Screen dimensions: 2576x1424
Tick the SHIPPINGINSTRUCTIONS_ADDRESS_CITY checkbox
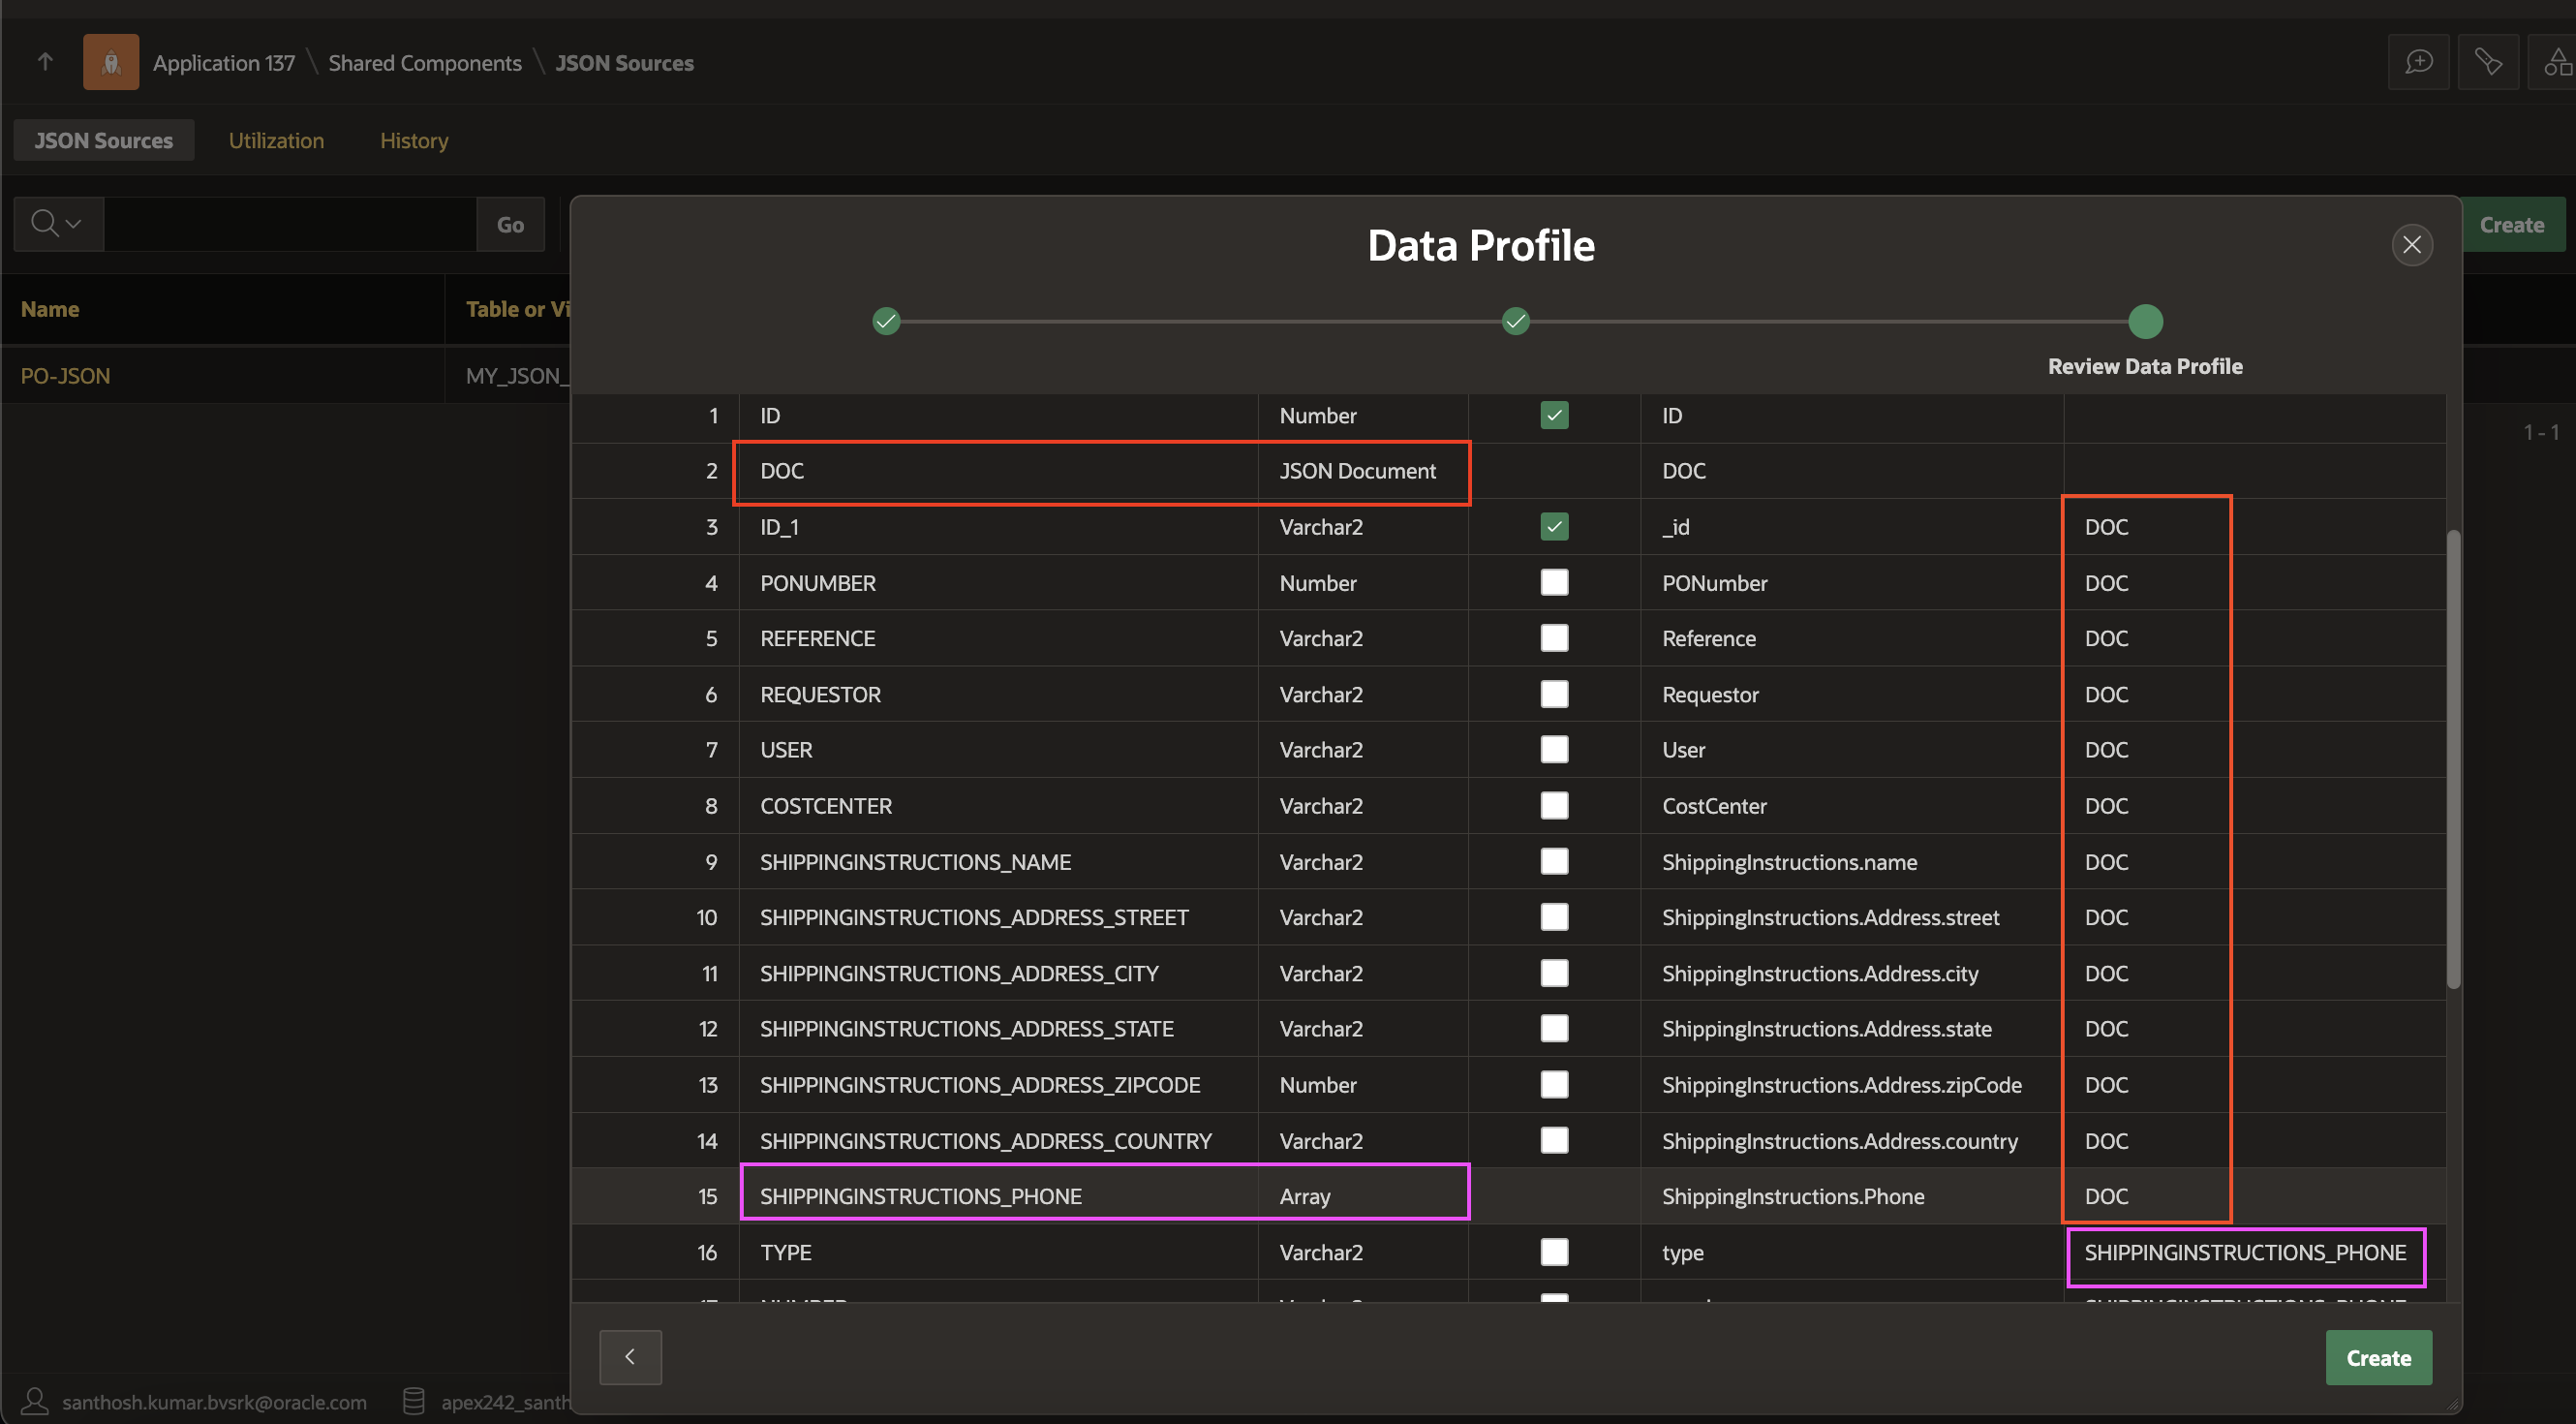(1554, 973)
